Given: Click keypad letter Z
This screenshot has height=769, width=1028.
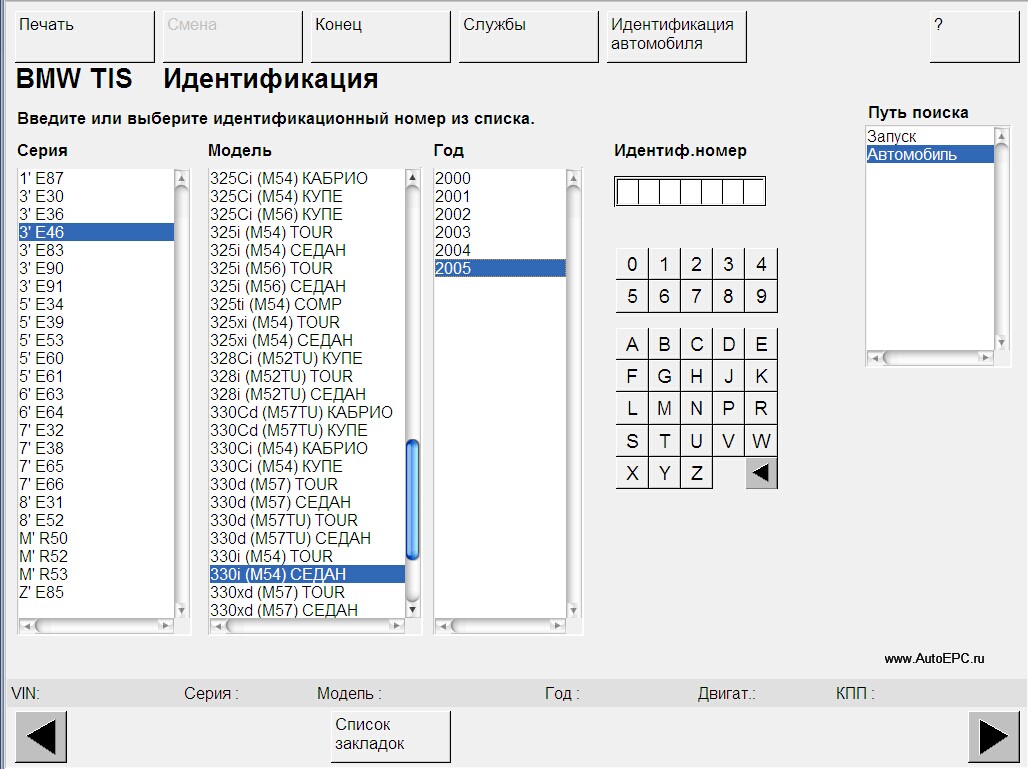Looking at the screenshot, I should tap(696, 473).
